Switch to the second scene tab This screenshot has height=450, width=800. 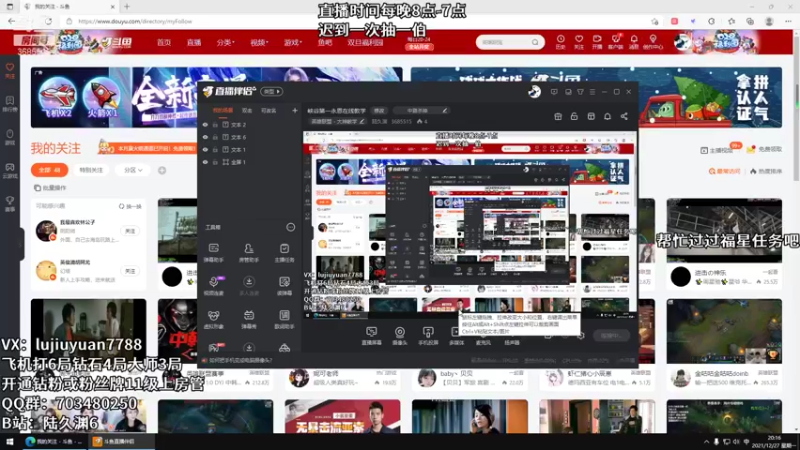(x=247, y=110)
